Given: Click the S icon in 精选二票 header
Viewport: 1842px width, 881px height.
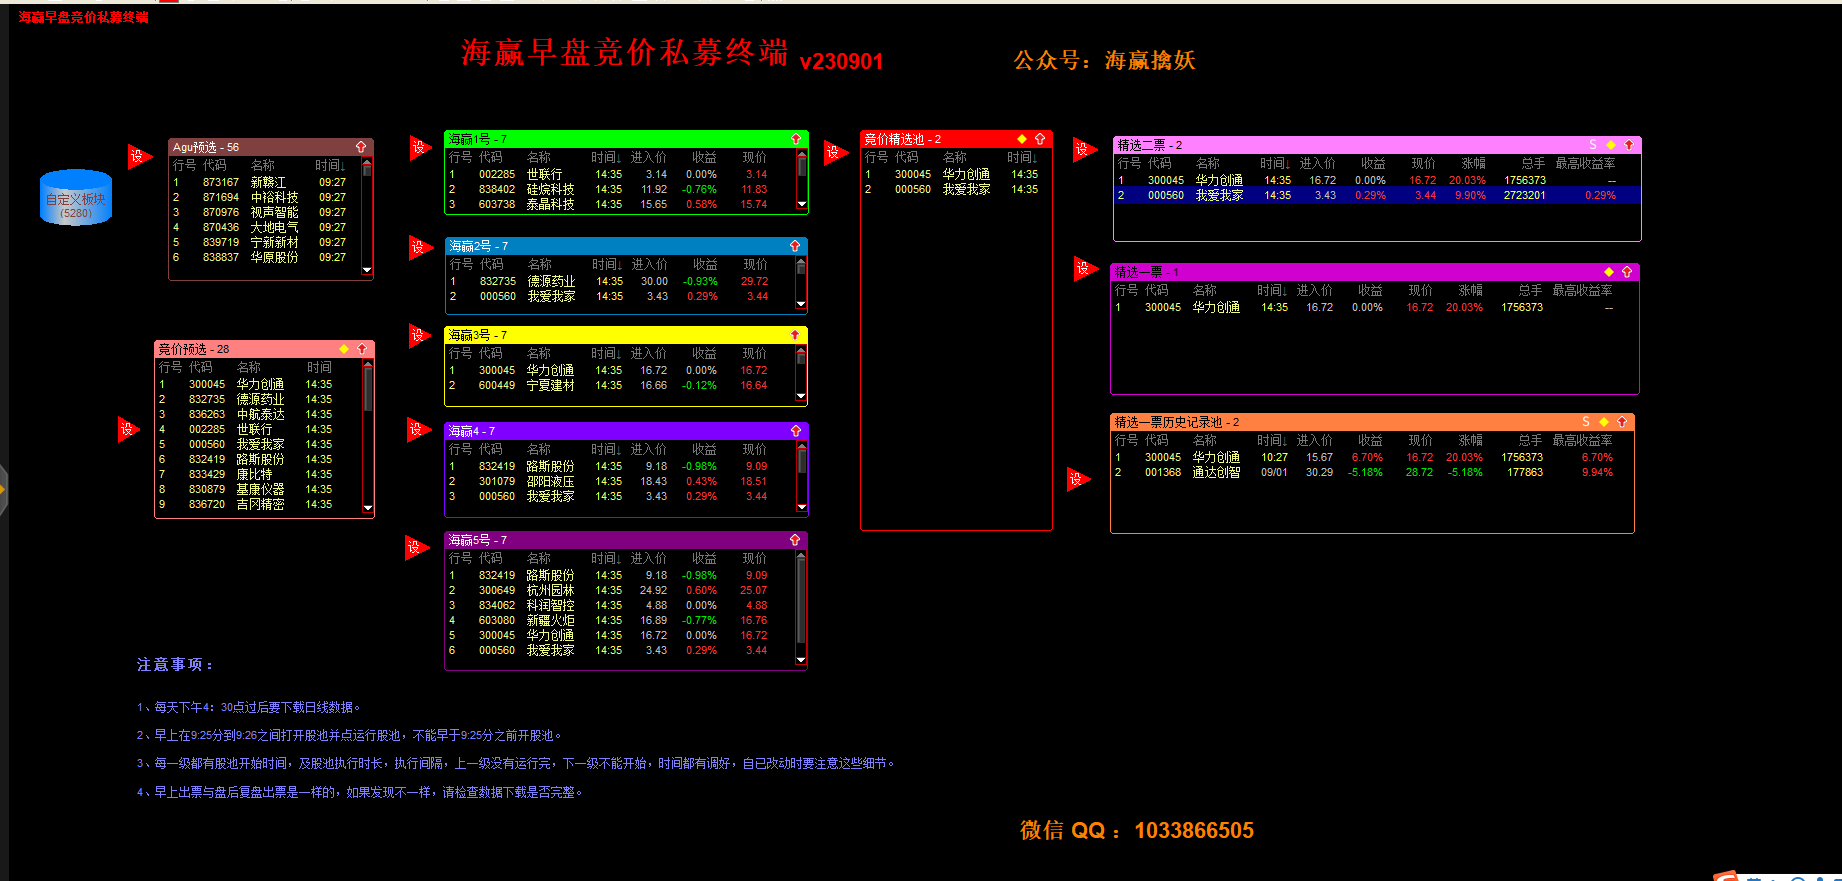Looking at the screenshot, I should [1593, 145].
